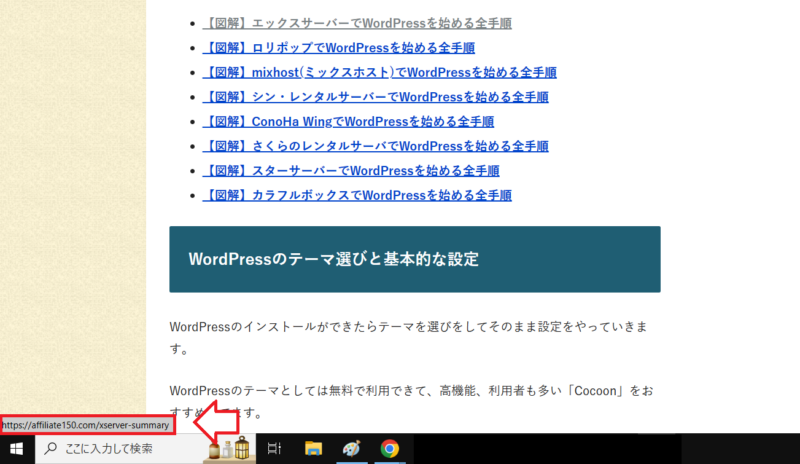Open the Windows Start menu

pyautogui.click(x=16, y=449)
